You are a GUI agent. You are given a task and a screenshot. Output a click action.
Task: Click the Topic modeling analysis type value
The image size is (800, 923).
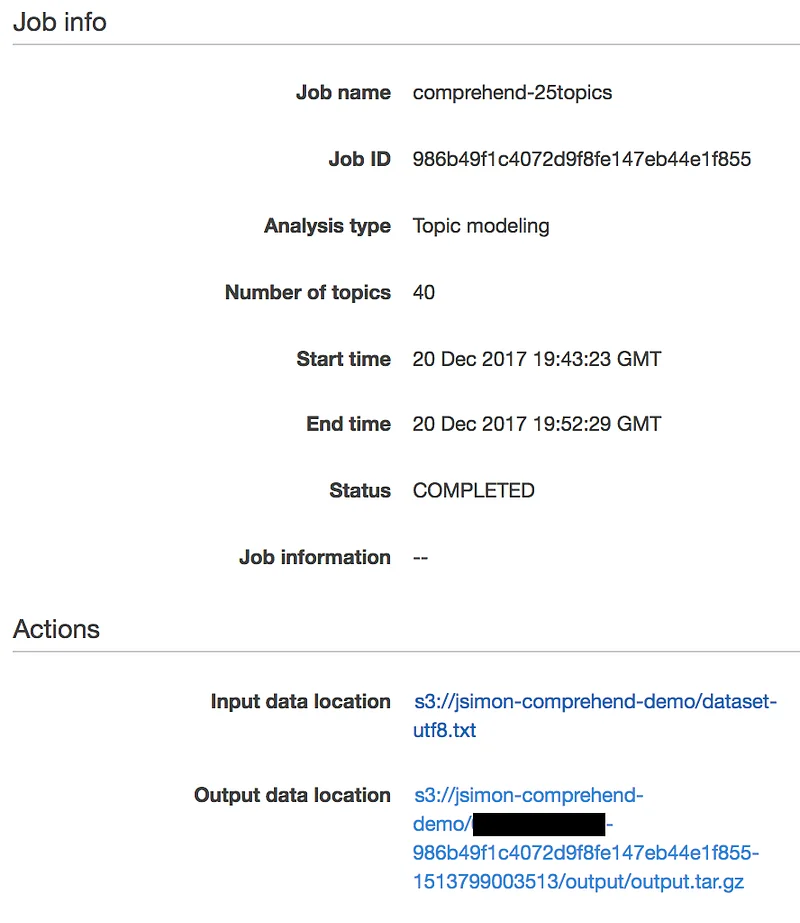point(481,226)
